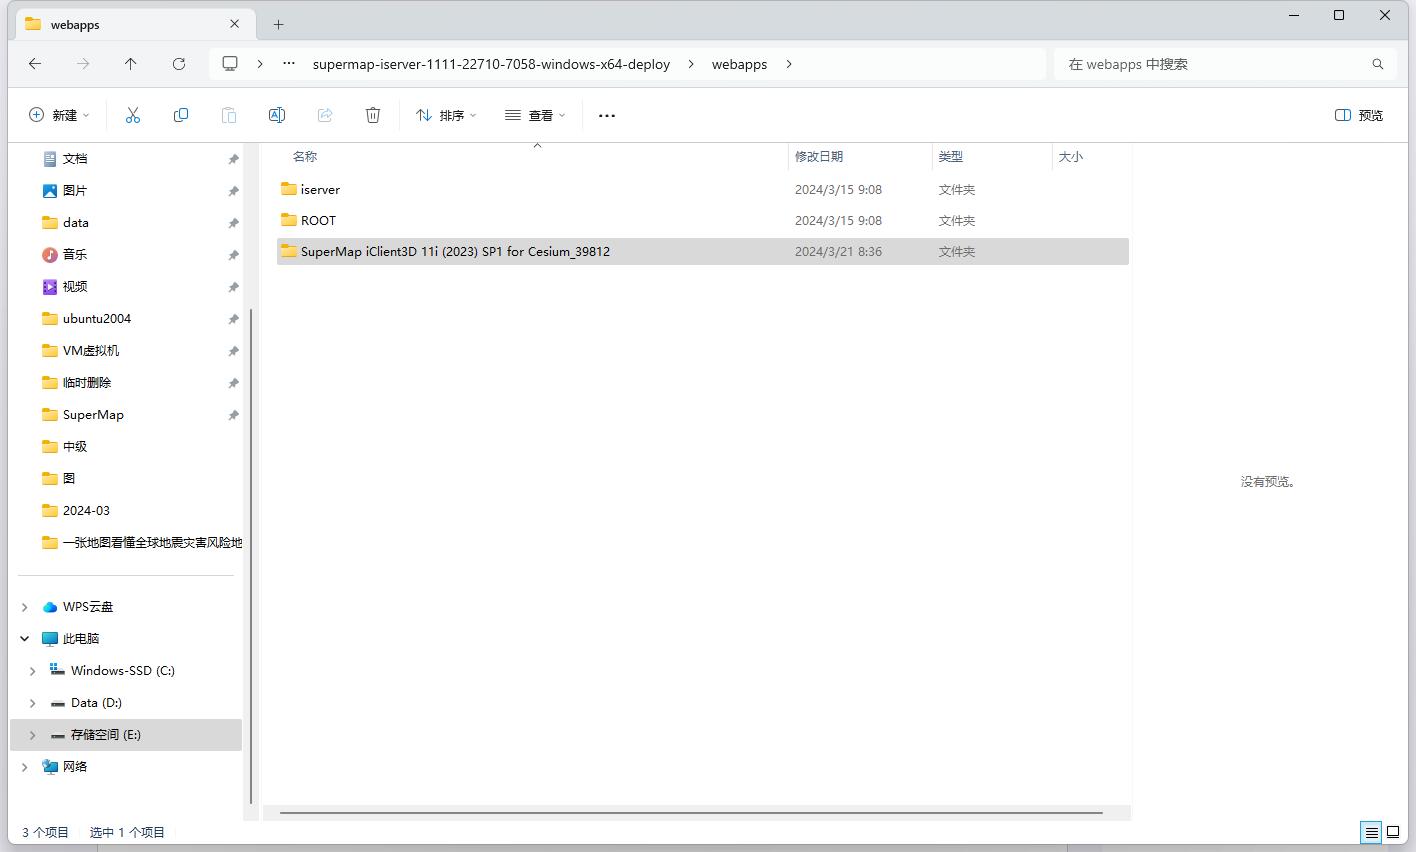Close the webapps tab

click(235, 24)
